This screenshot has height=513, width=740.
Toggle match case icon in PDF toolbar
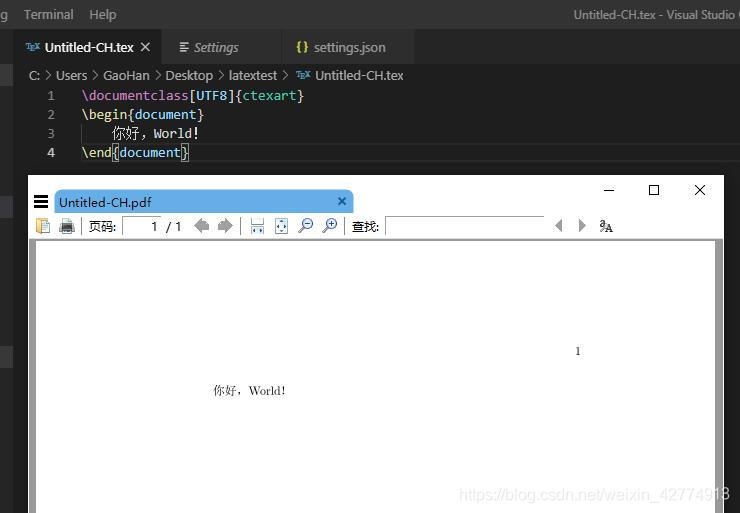coord(606,227)
